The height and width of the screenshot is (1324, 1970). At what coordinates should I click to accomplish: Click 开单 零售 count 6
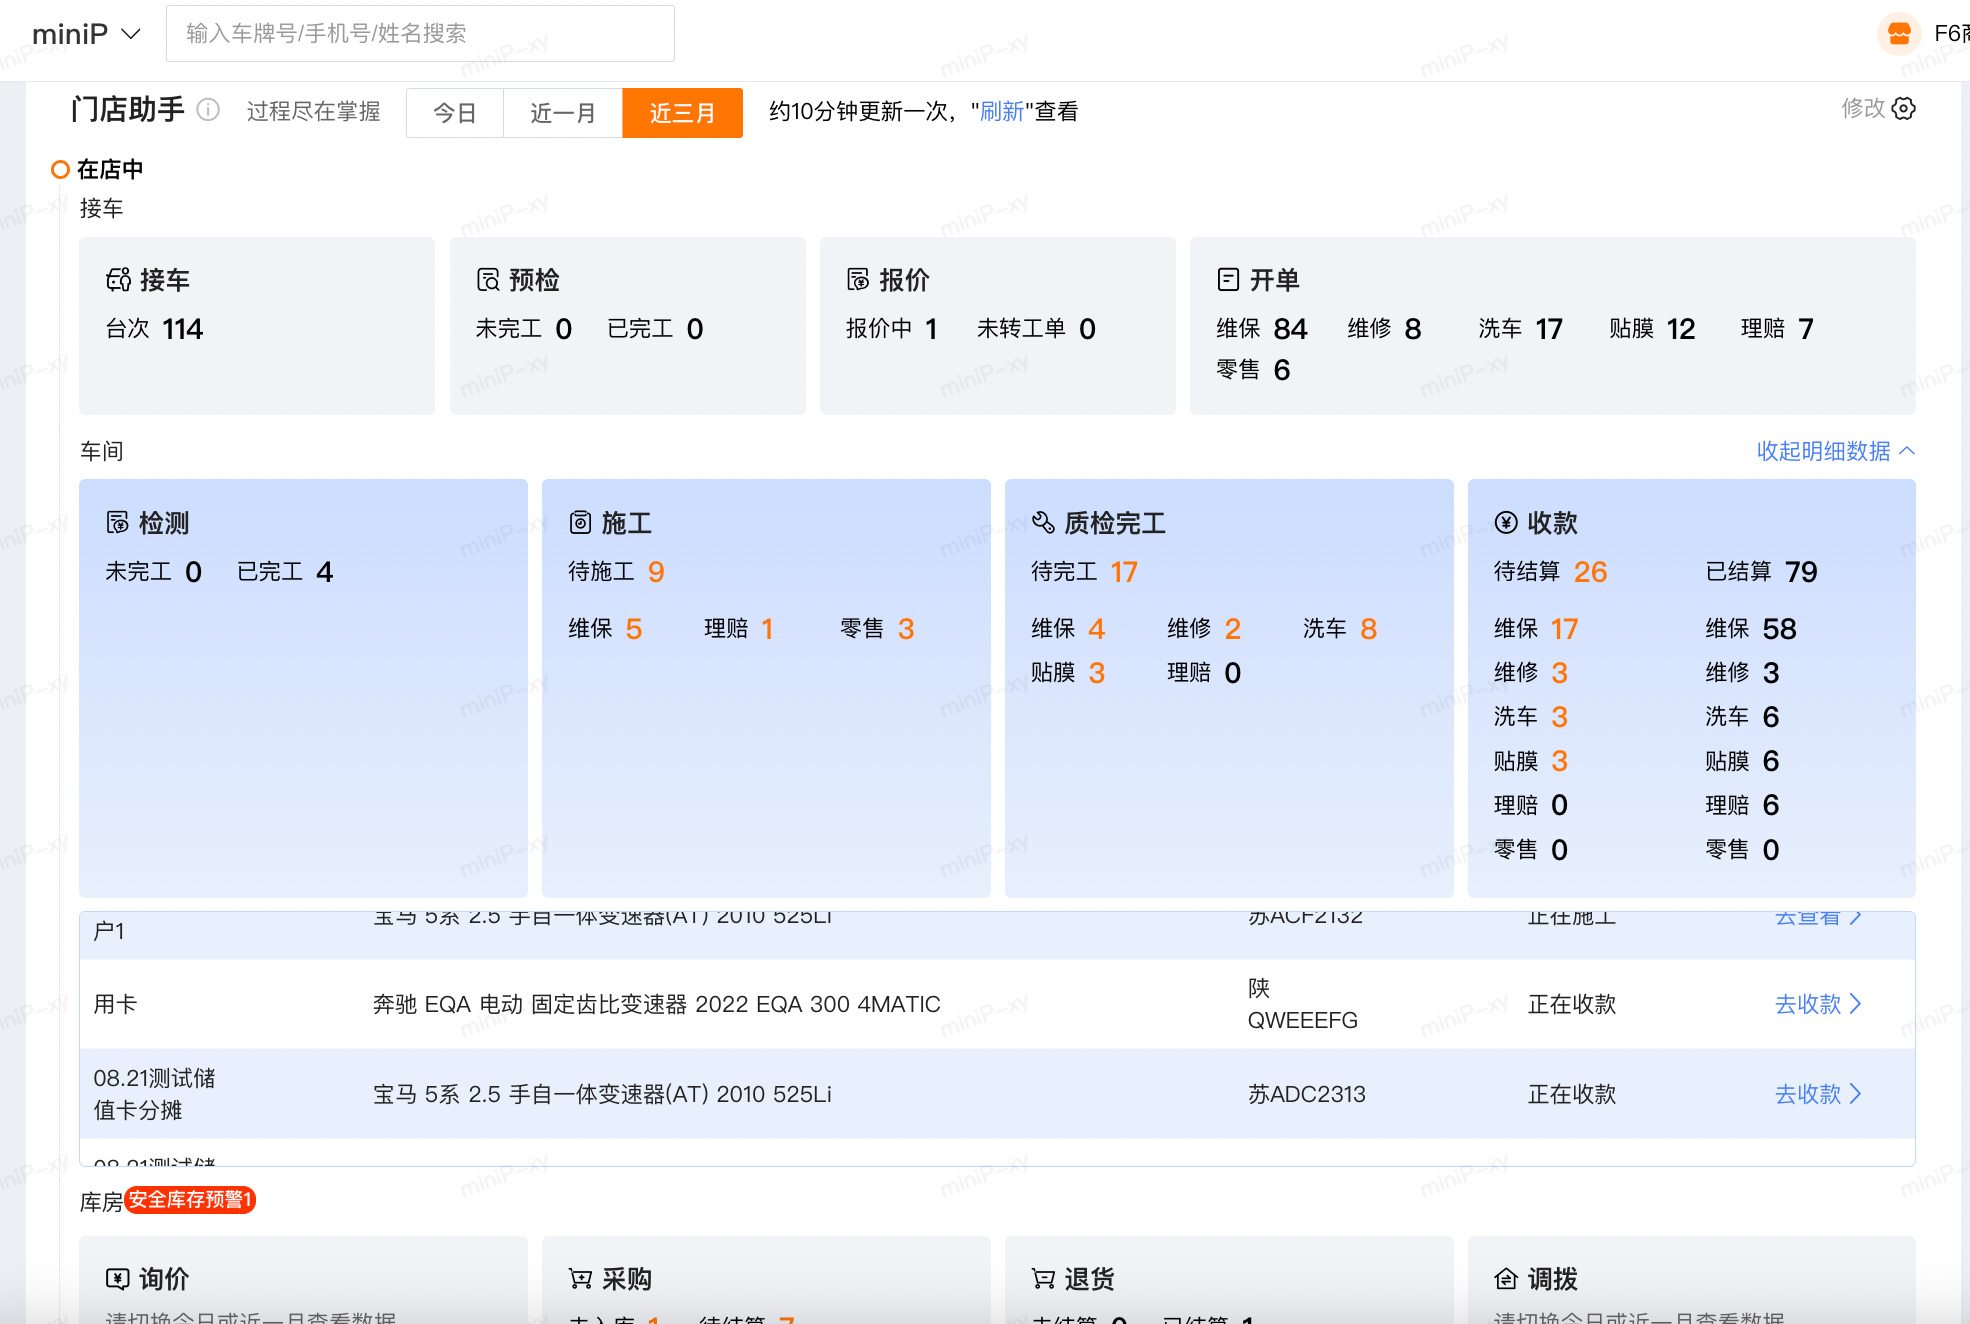point(1282,370)
